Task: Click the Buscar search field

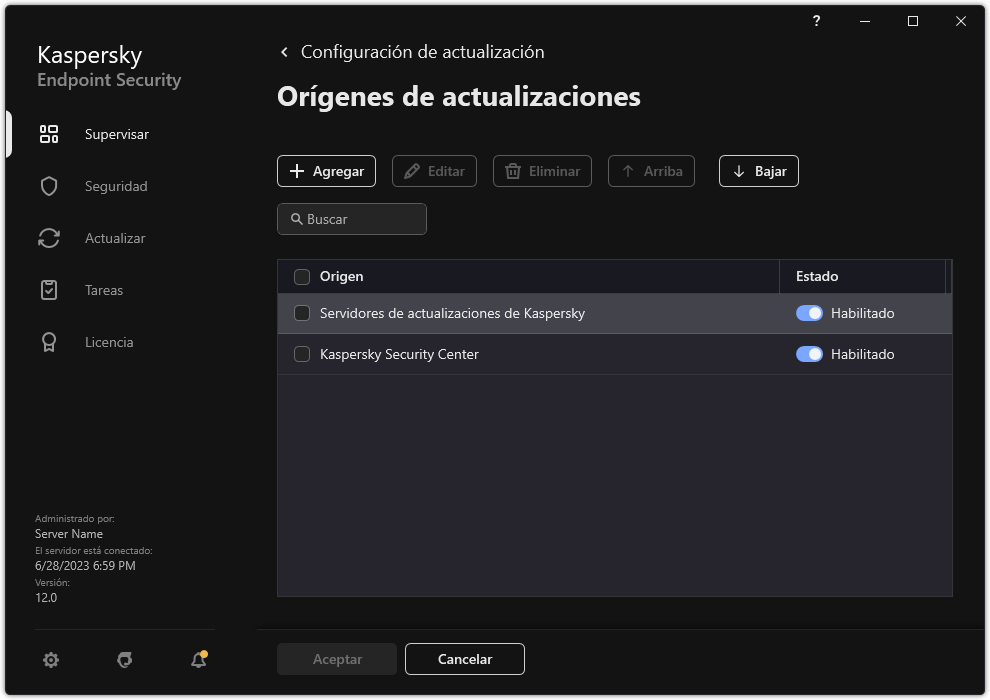Action: [x=352, y=219]
